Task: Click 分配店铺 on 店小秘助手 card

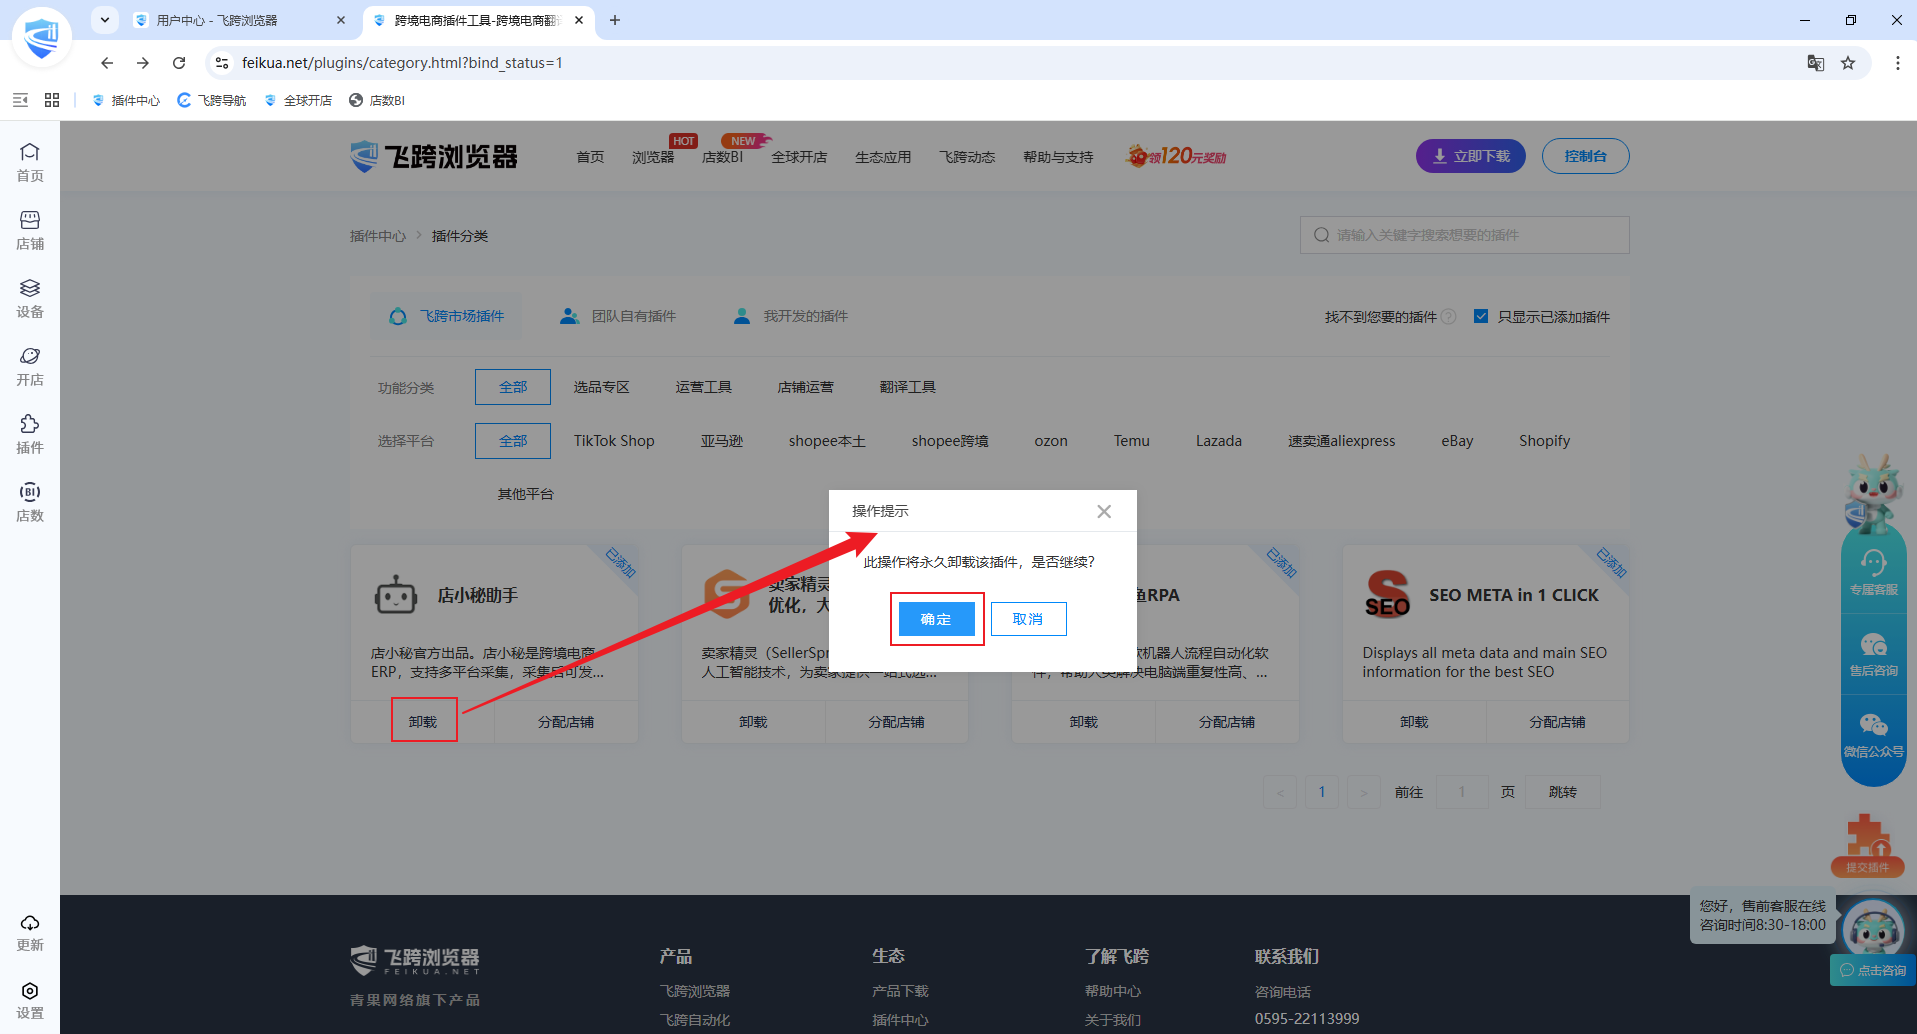Action: (x=566, y=722)
